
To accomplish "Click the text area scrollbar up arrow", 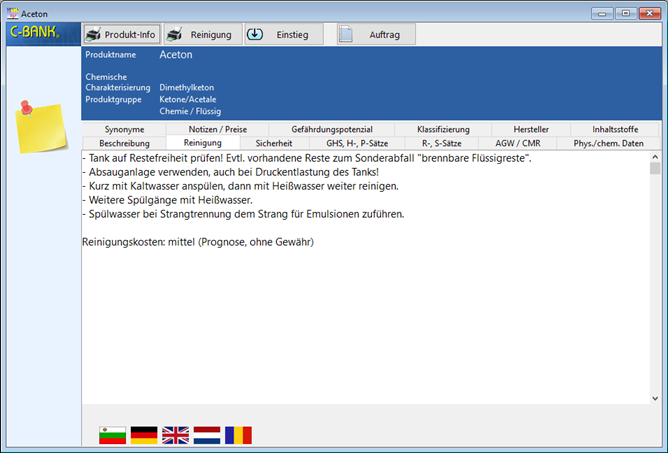I will pos(655,156).
